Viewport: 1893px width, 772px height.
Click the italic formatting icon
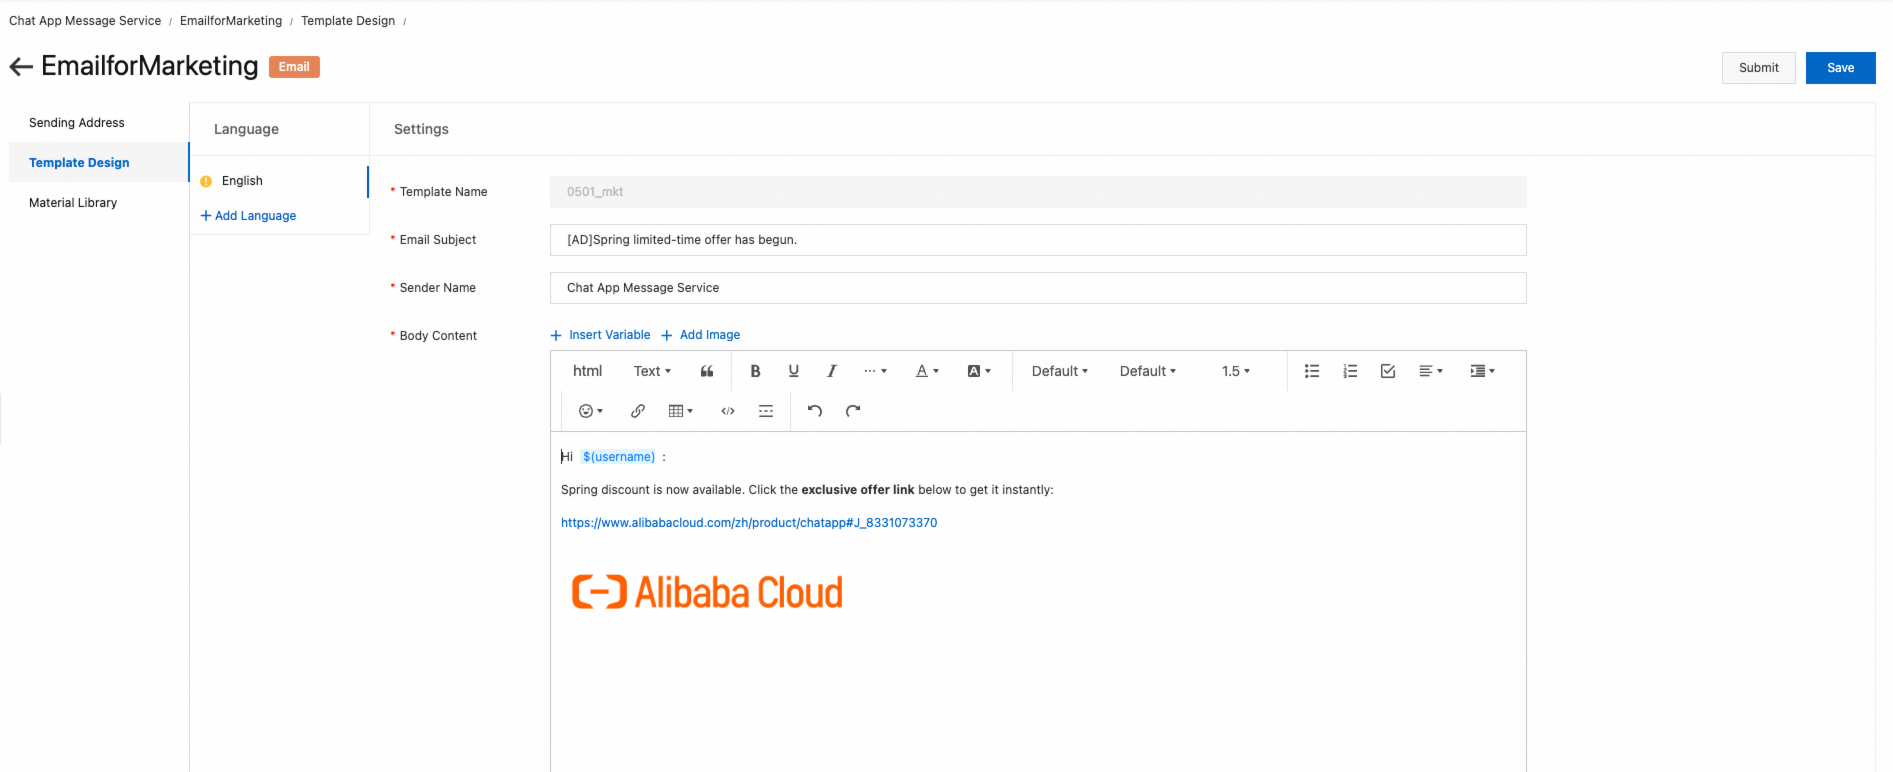pos(831,371)
